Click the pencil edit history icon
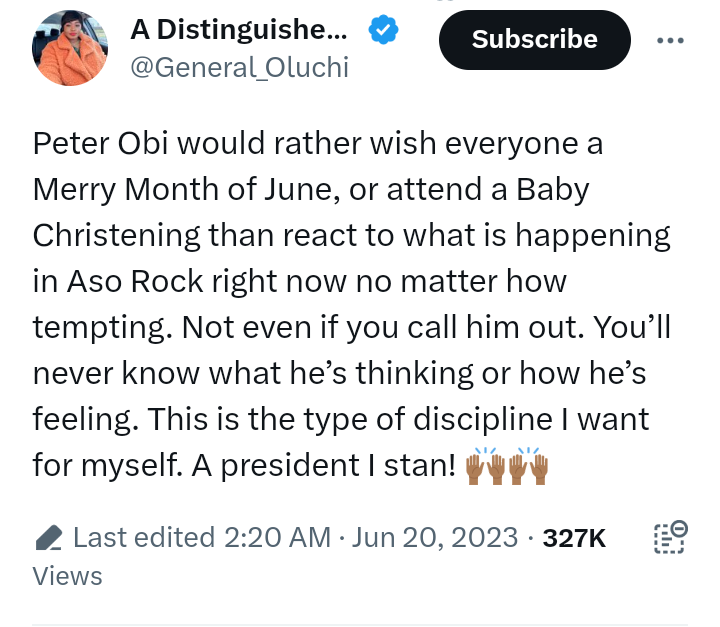This screenshot has width=720, height=627. (47, 539)
